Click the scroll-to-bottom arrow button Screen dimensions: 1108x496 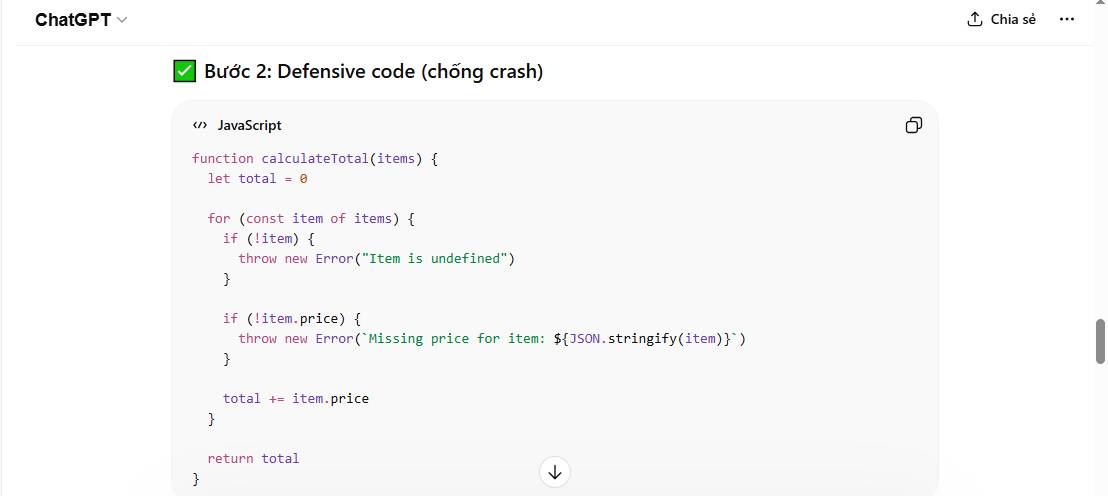(555, 472)
